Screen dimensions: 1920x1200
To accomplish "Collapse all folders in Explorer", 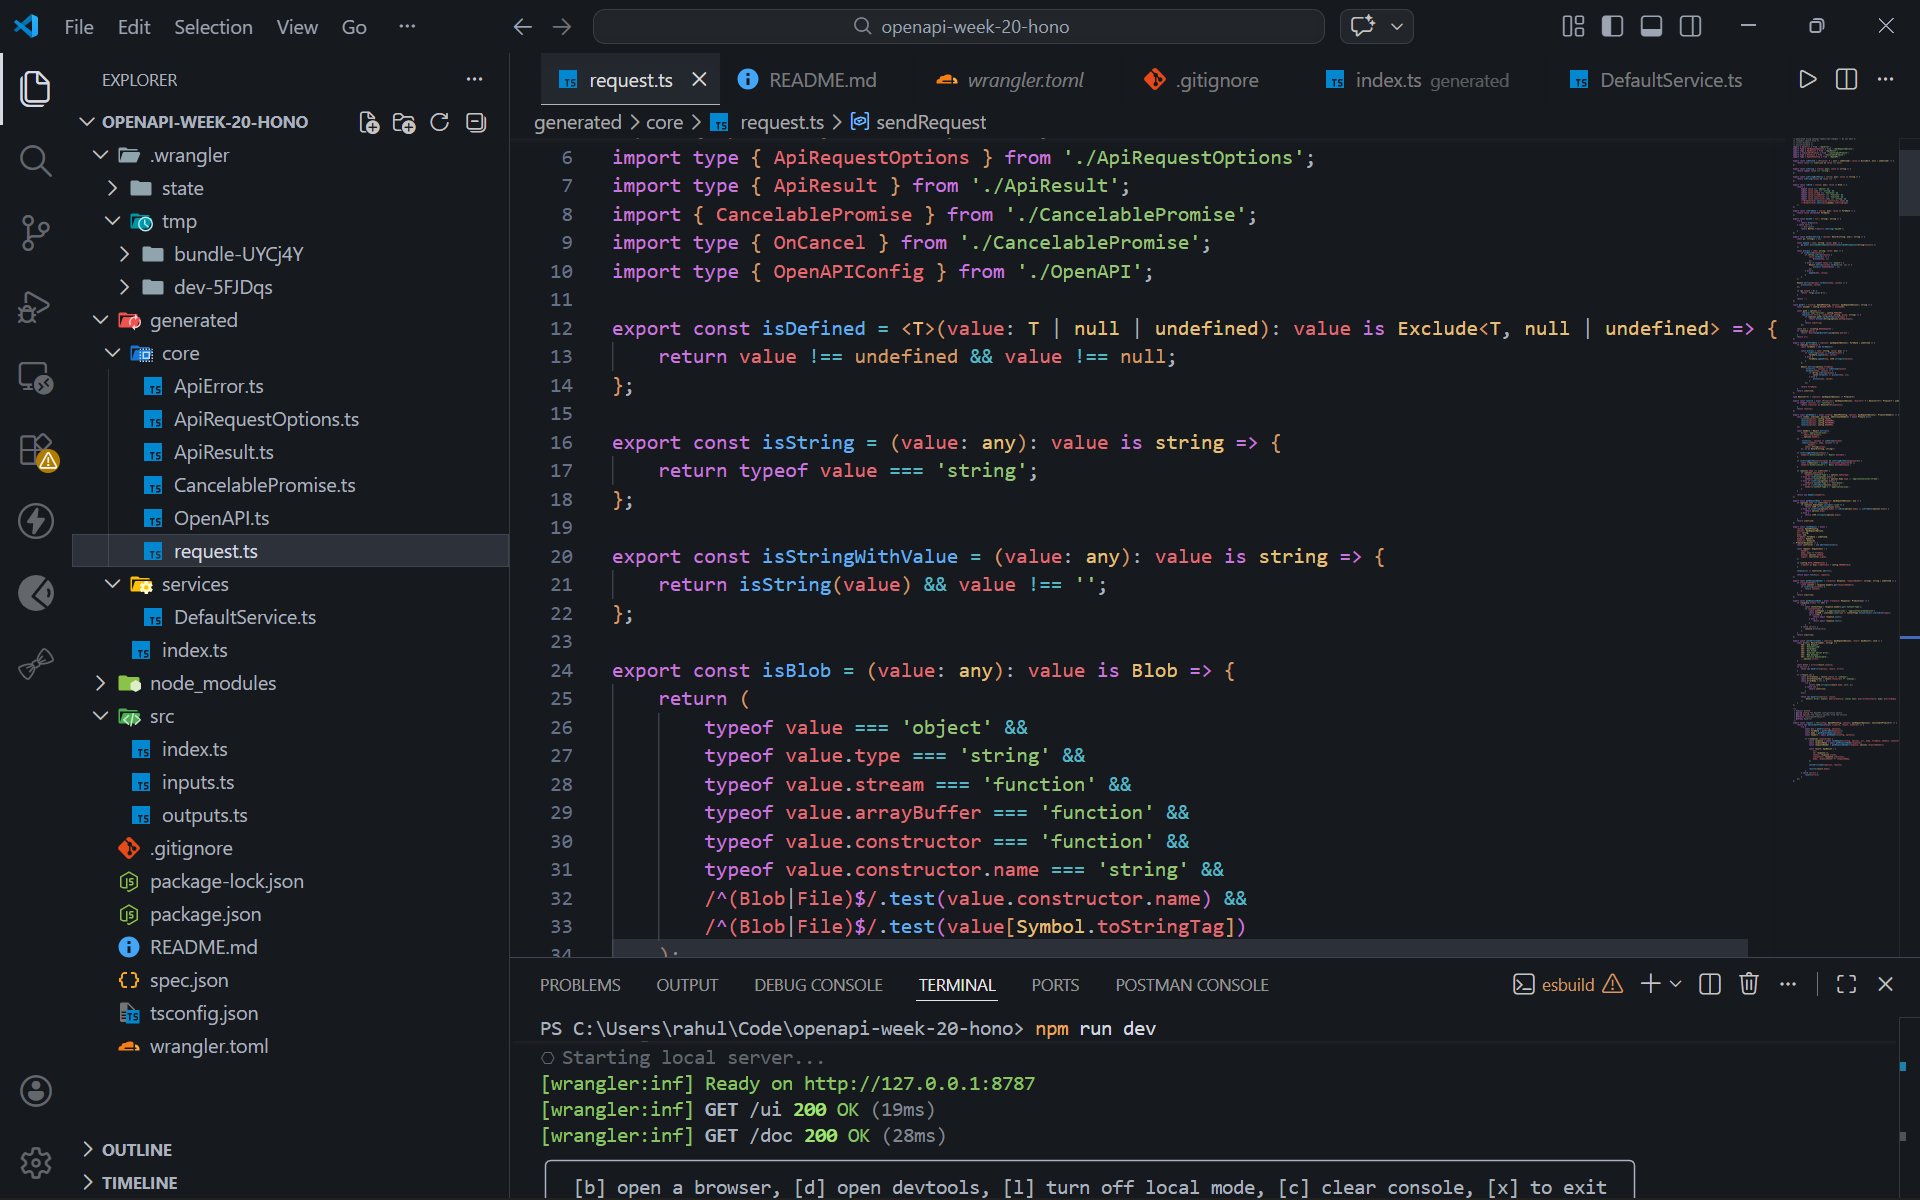I will pos(476,122).
